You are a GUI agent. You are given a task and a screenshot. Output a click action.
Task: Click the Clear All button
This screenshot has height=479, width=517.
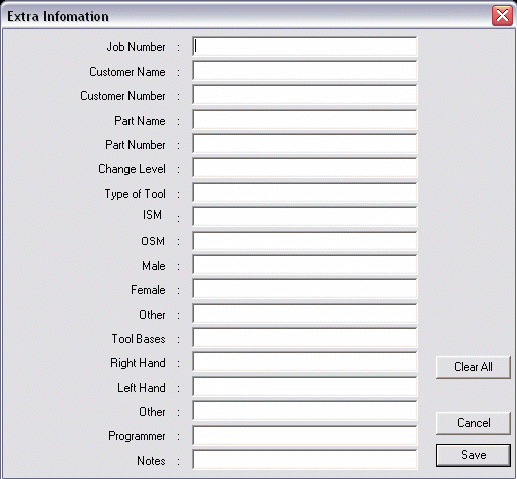pyautogui.click(x=473, y=367)
